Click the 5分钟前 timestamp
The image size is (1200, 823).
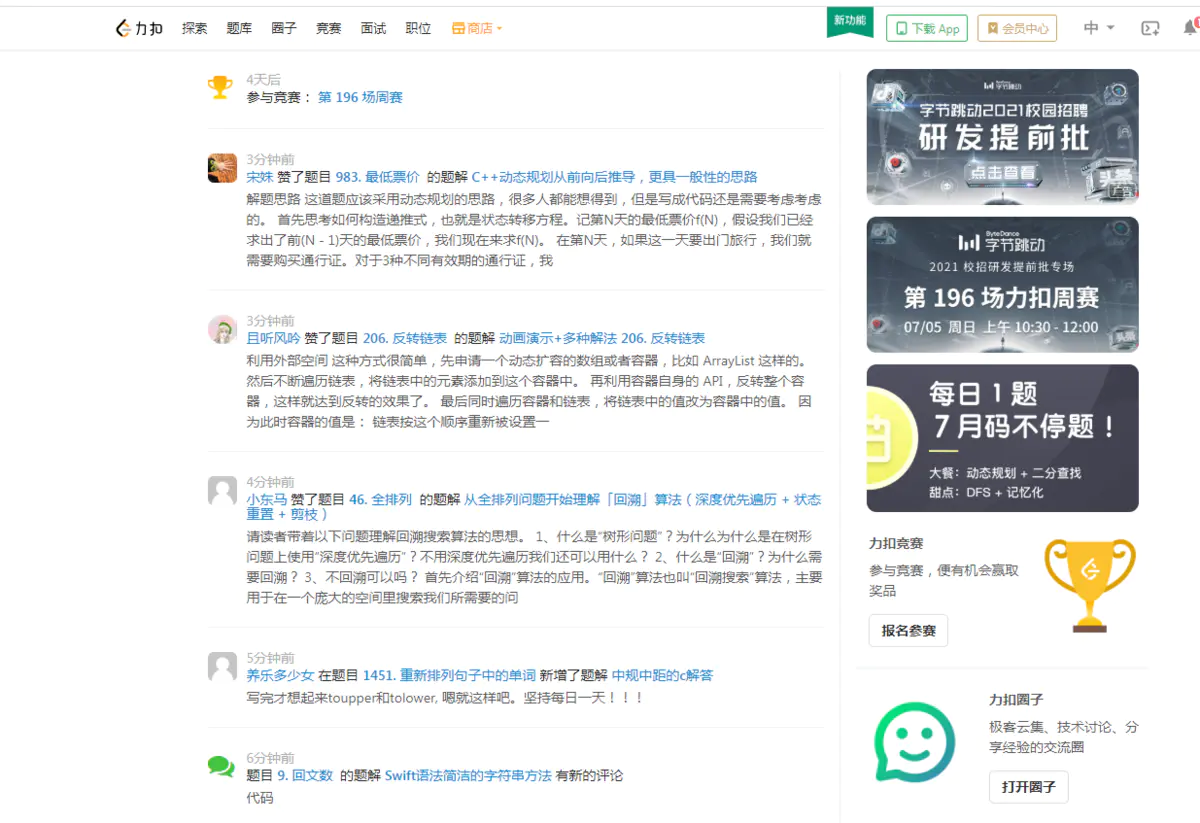pyautogui.click(x=271, y=658)
